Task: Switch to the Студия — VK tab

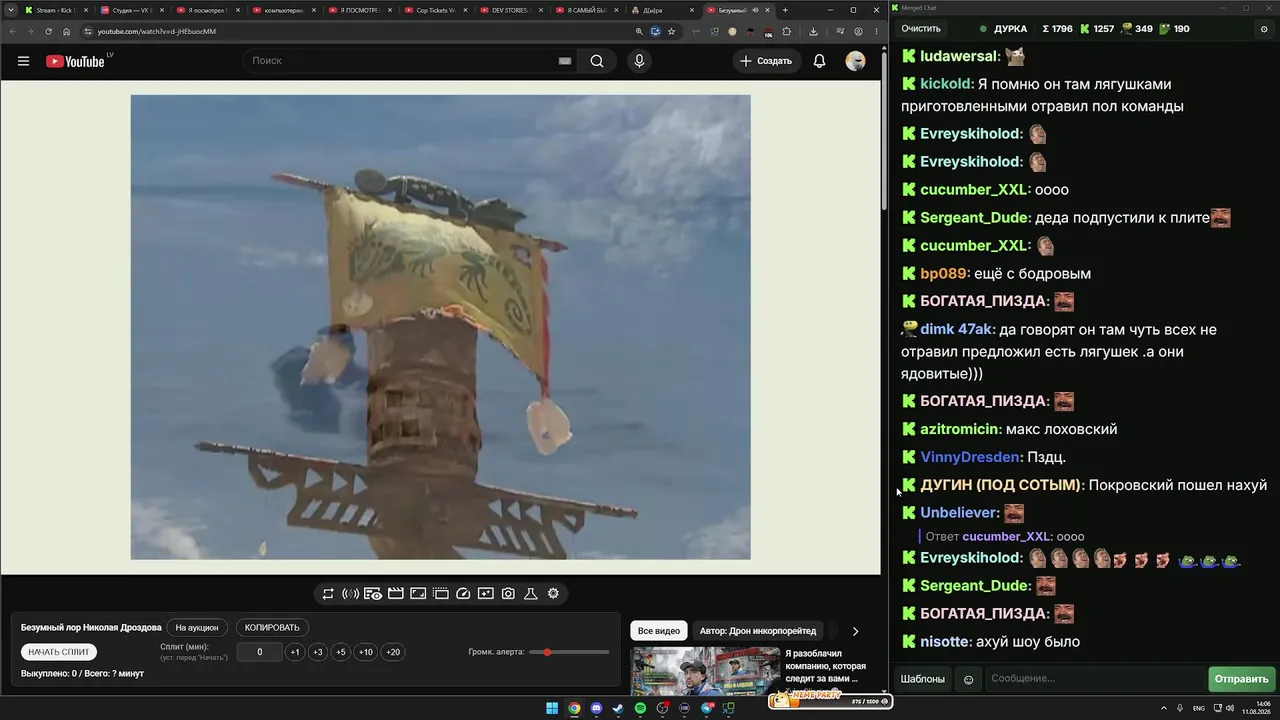Action: pos(133,10)
